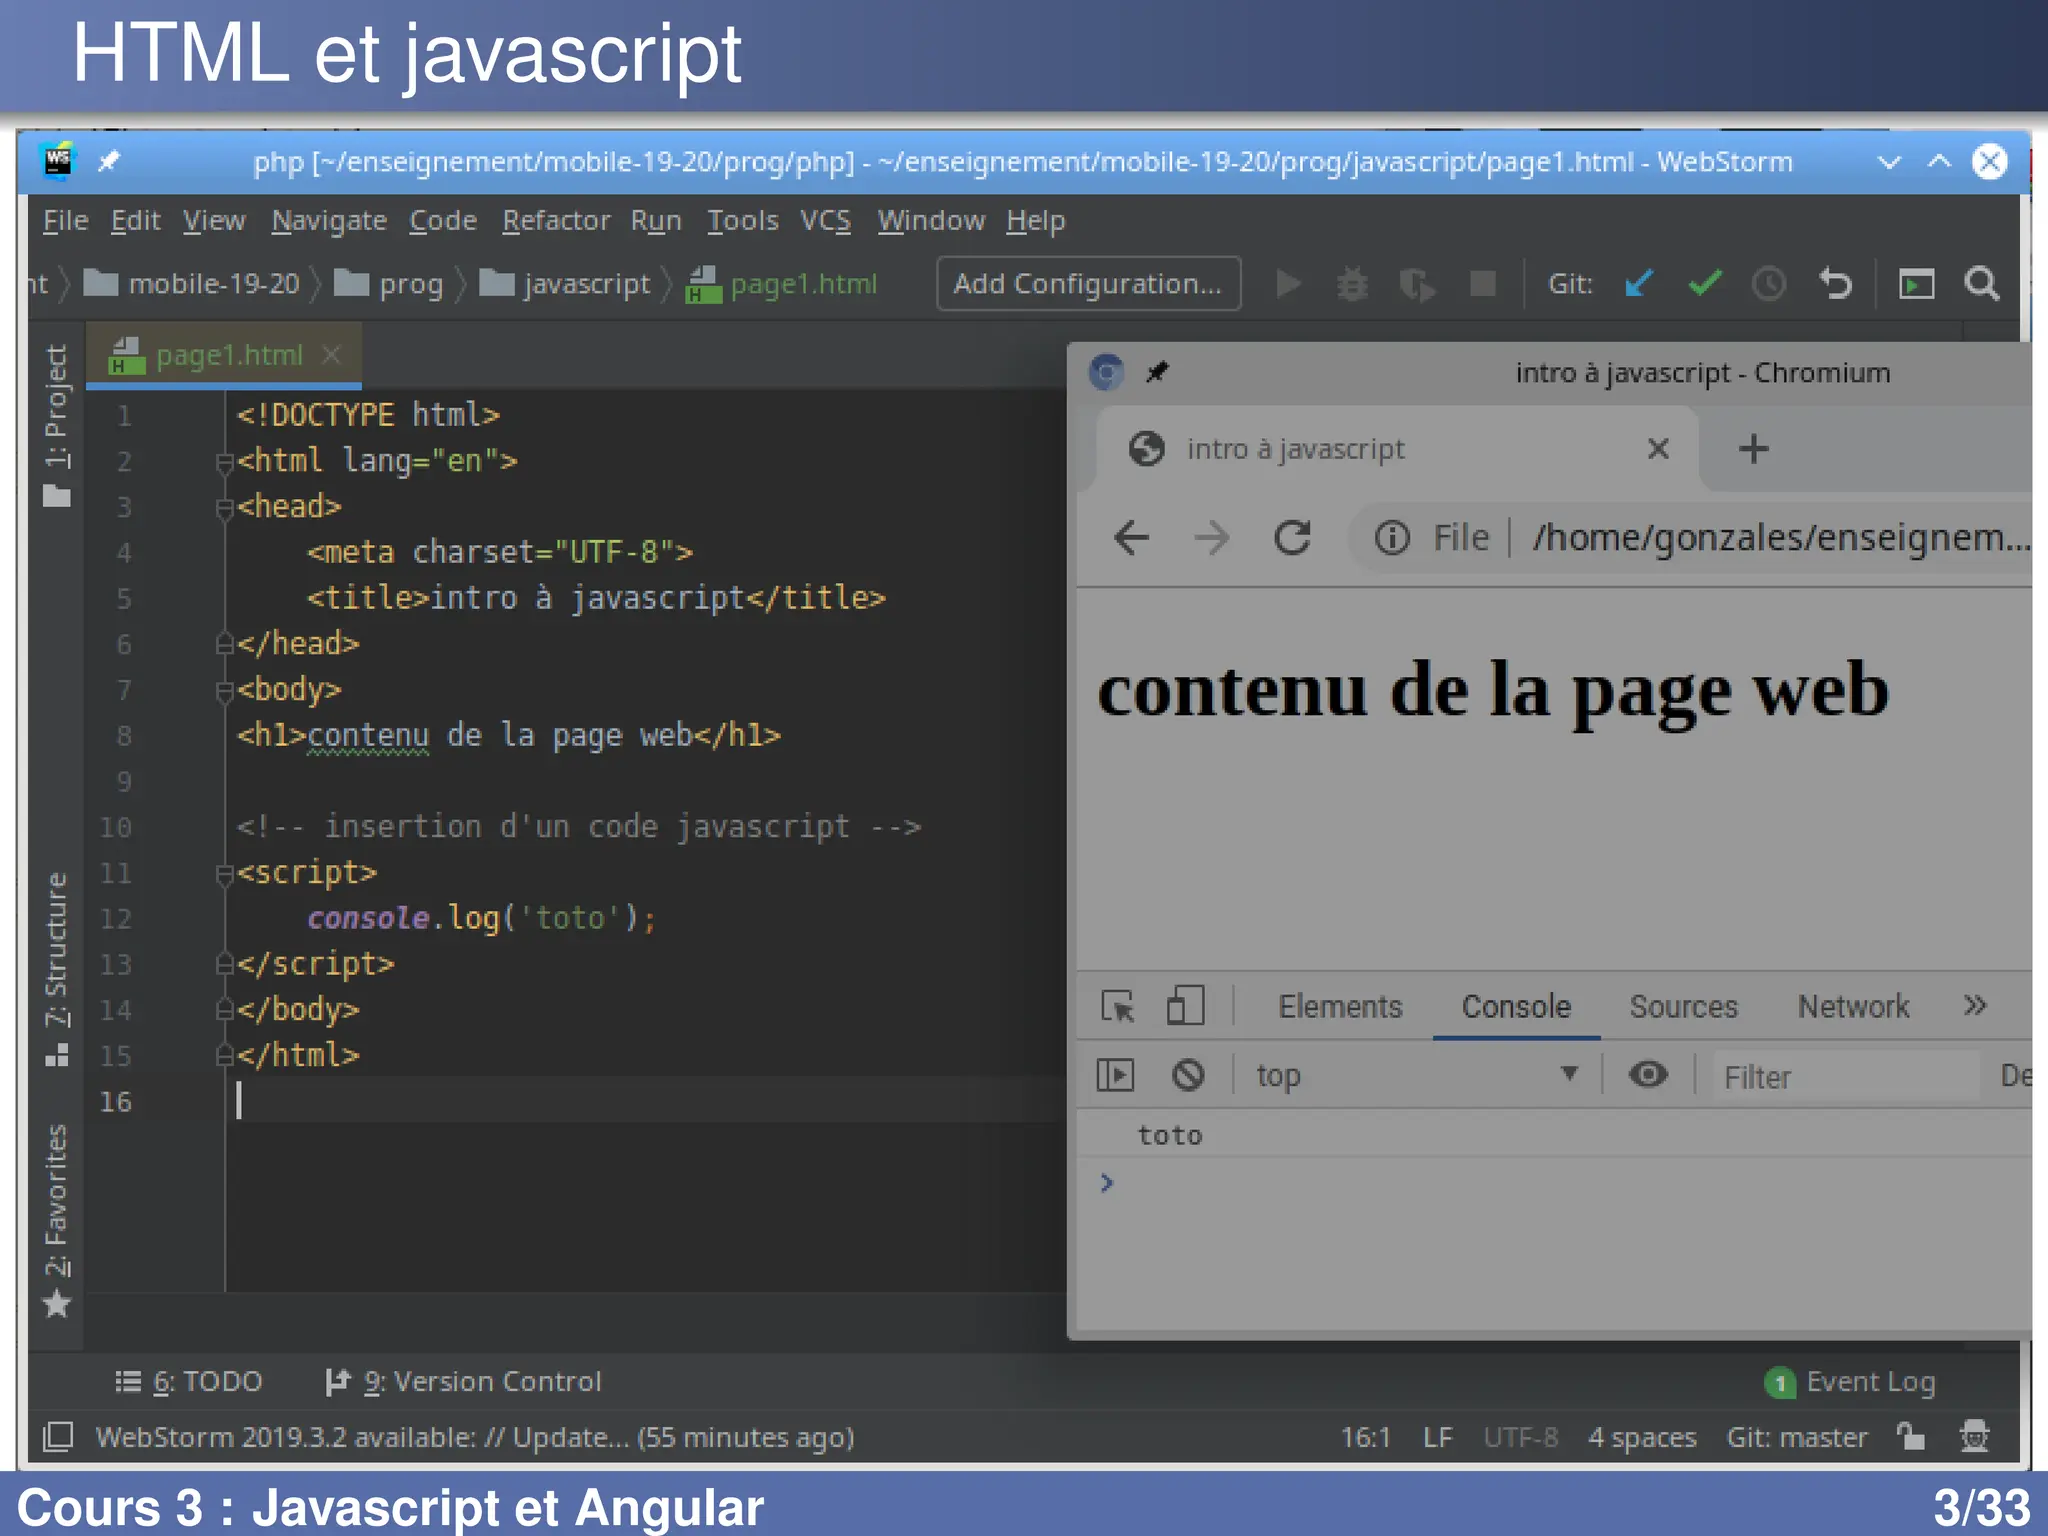This screenshot has width=2048, height=1536.
Task: Switch to the Elements DevTools tab
Action: 1340,1006
